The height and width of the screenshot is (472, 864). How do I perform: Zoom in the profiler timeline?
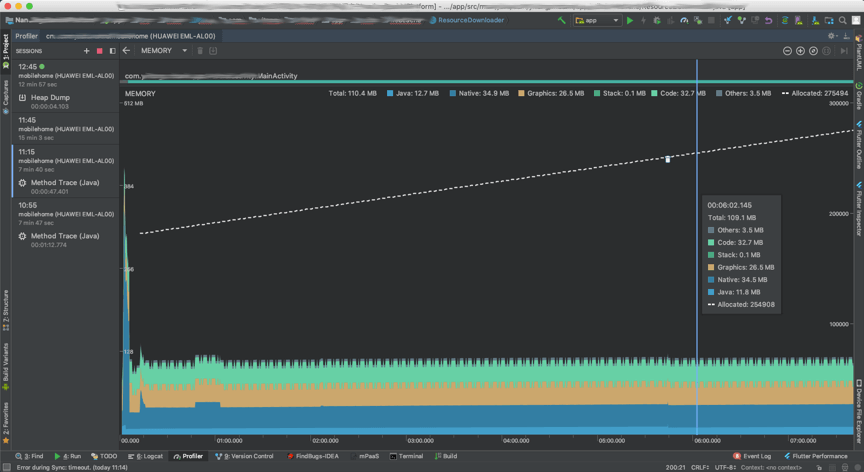pyautogui.click(x=800, y=51)
